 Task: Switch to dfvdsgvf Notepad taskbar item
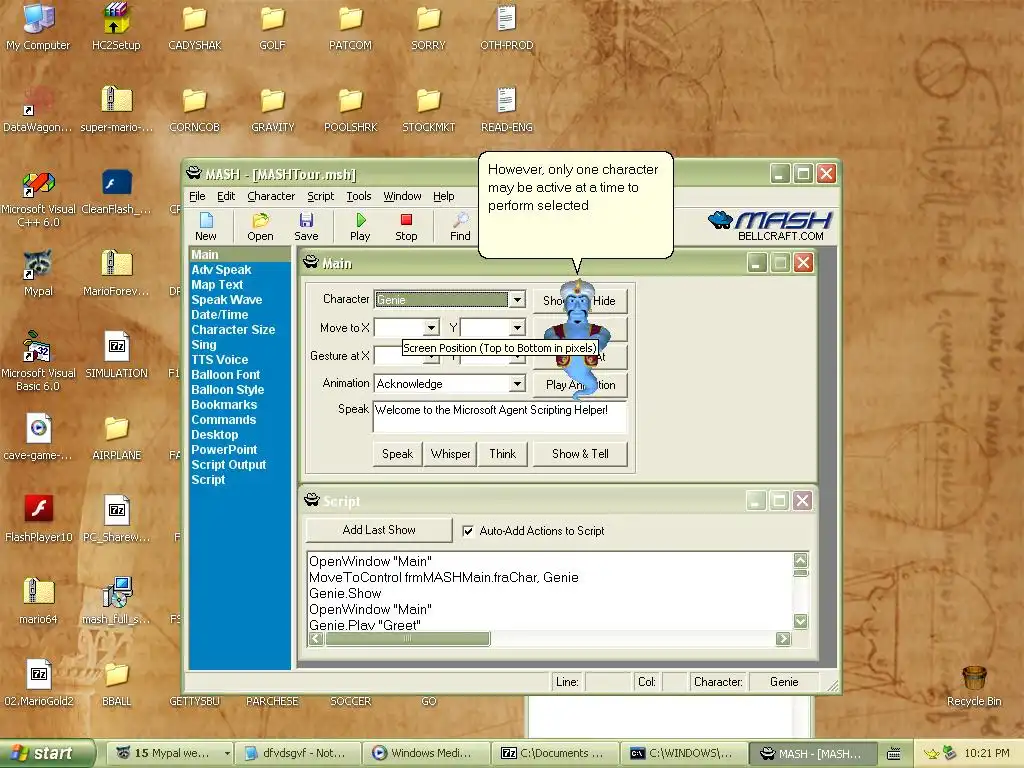pos(299,754)
